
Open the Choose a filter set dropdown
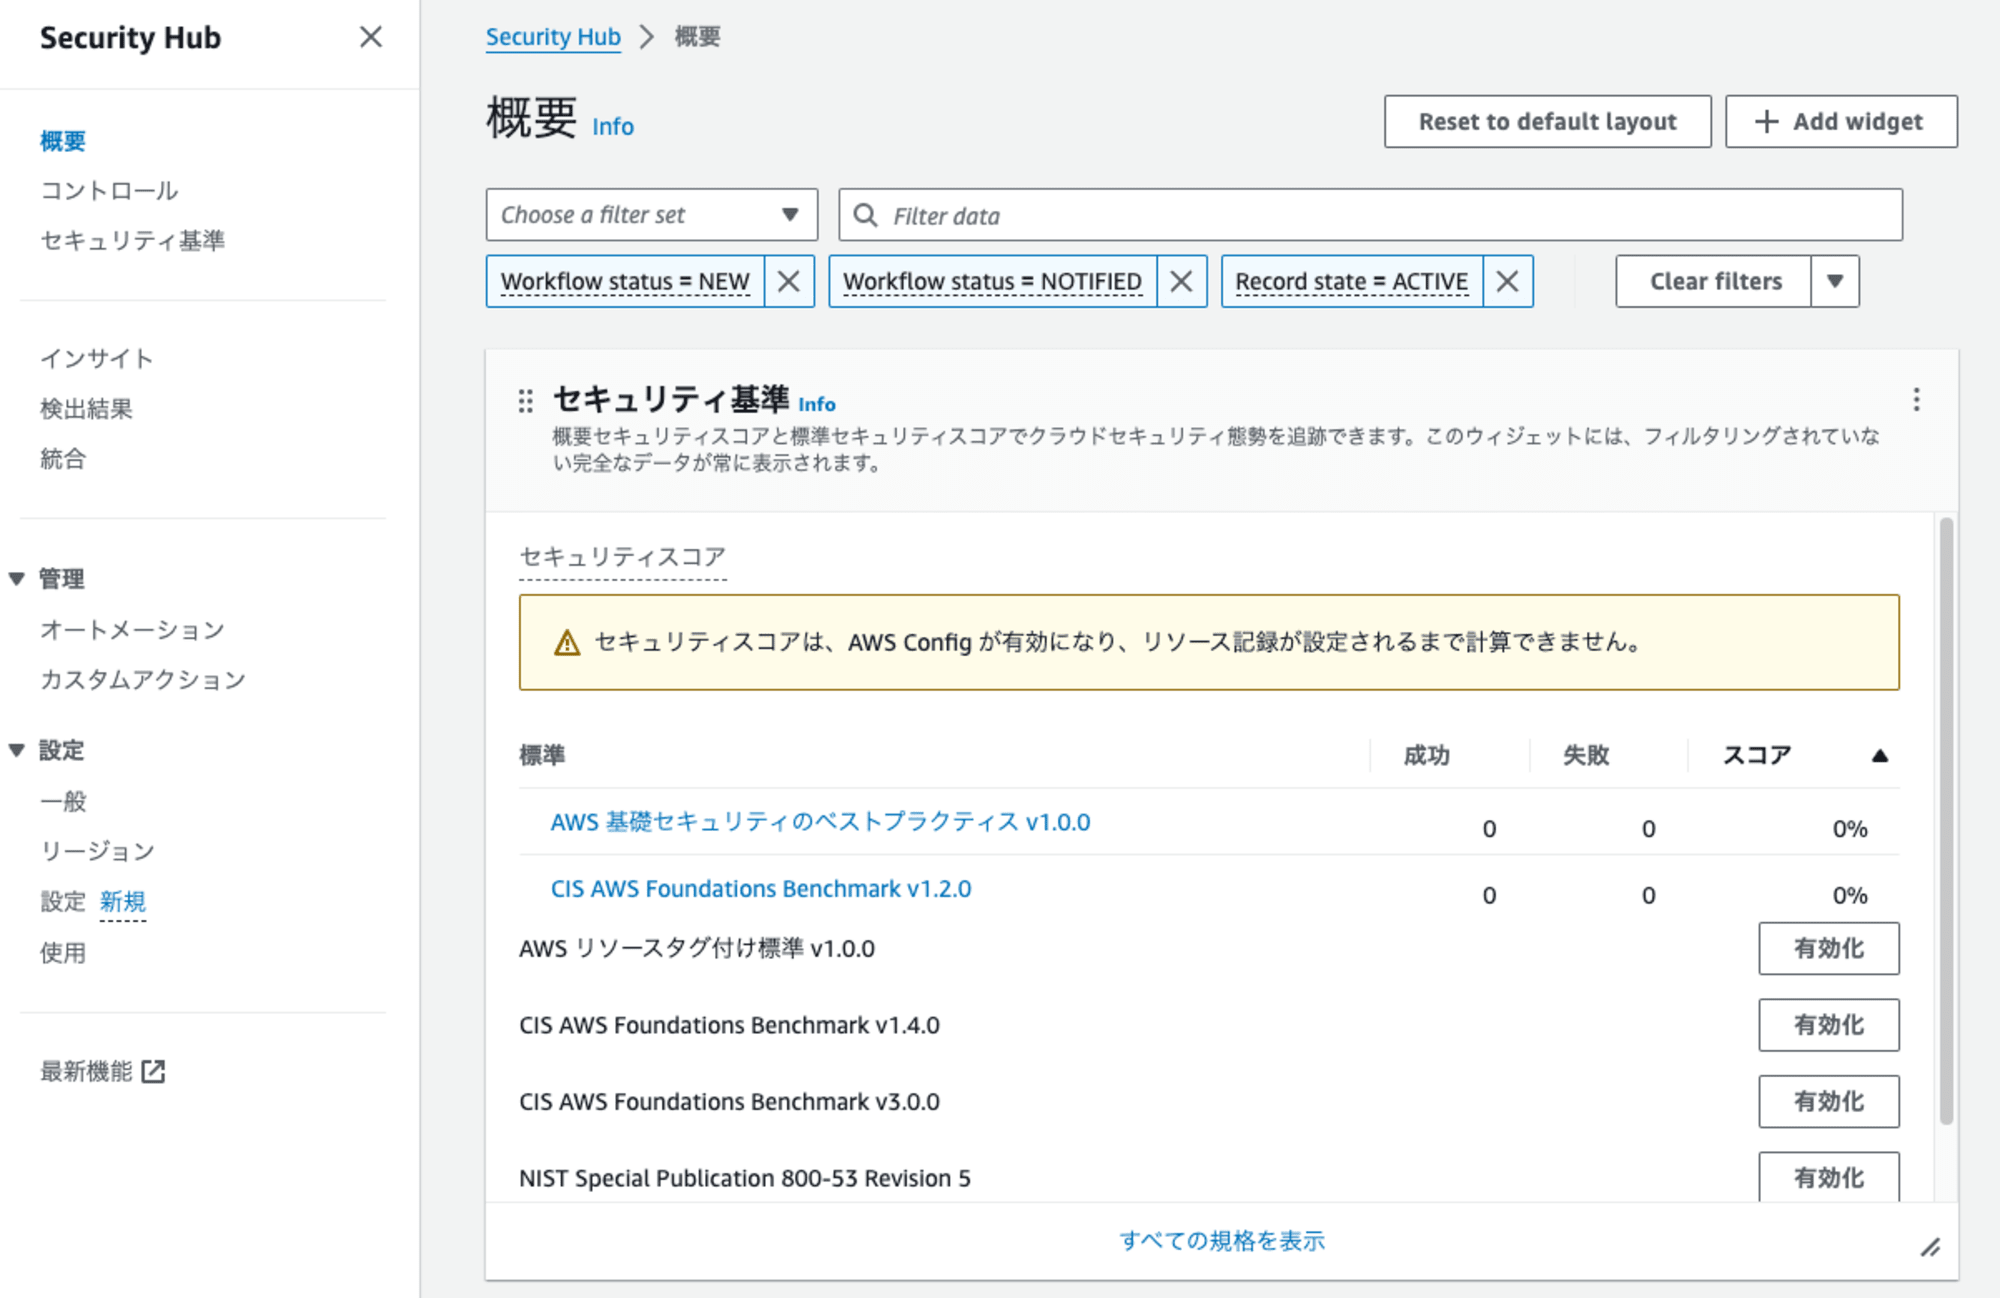pos(652,214)
